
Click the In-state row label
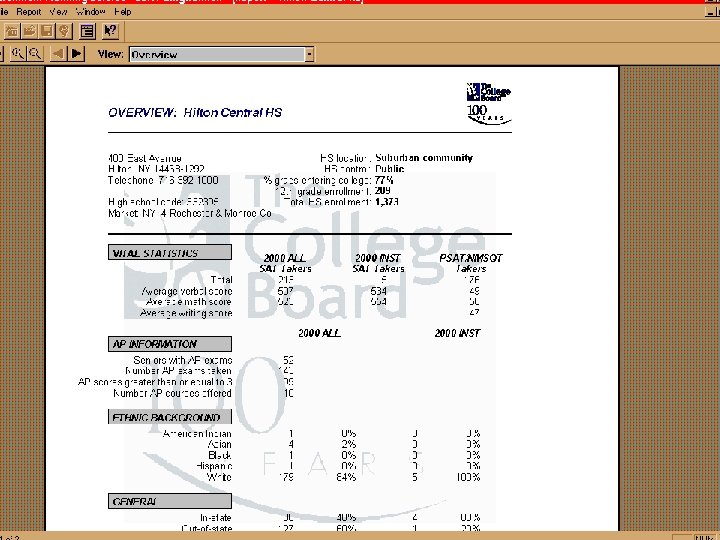point(216,518)
